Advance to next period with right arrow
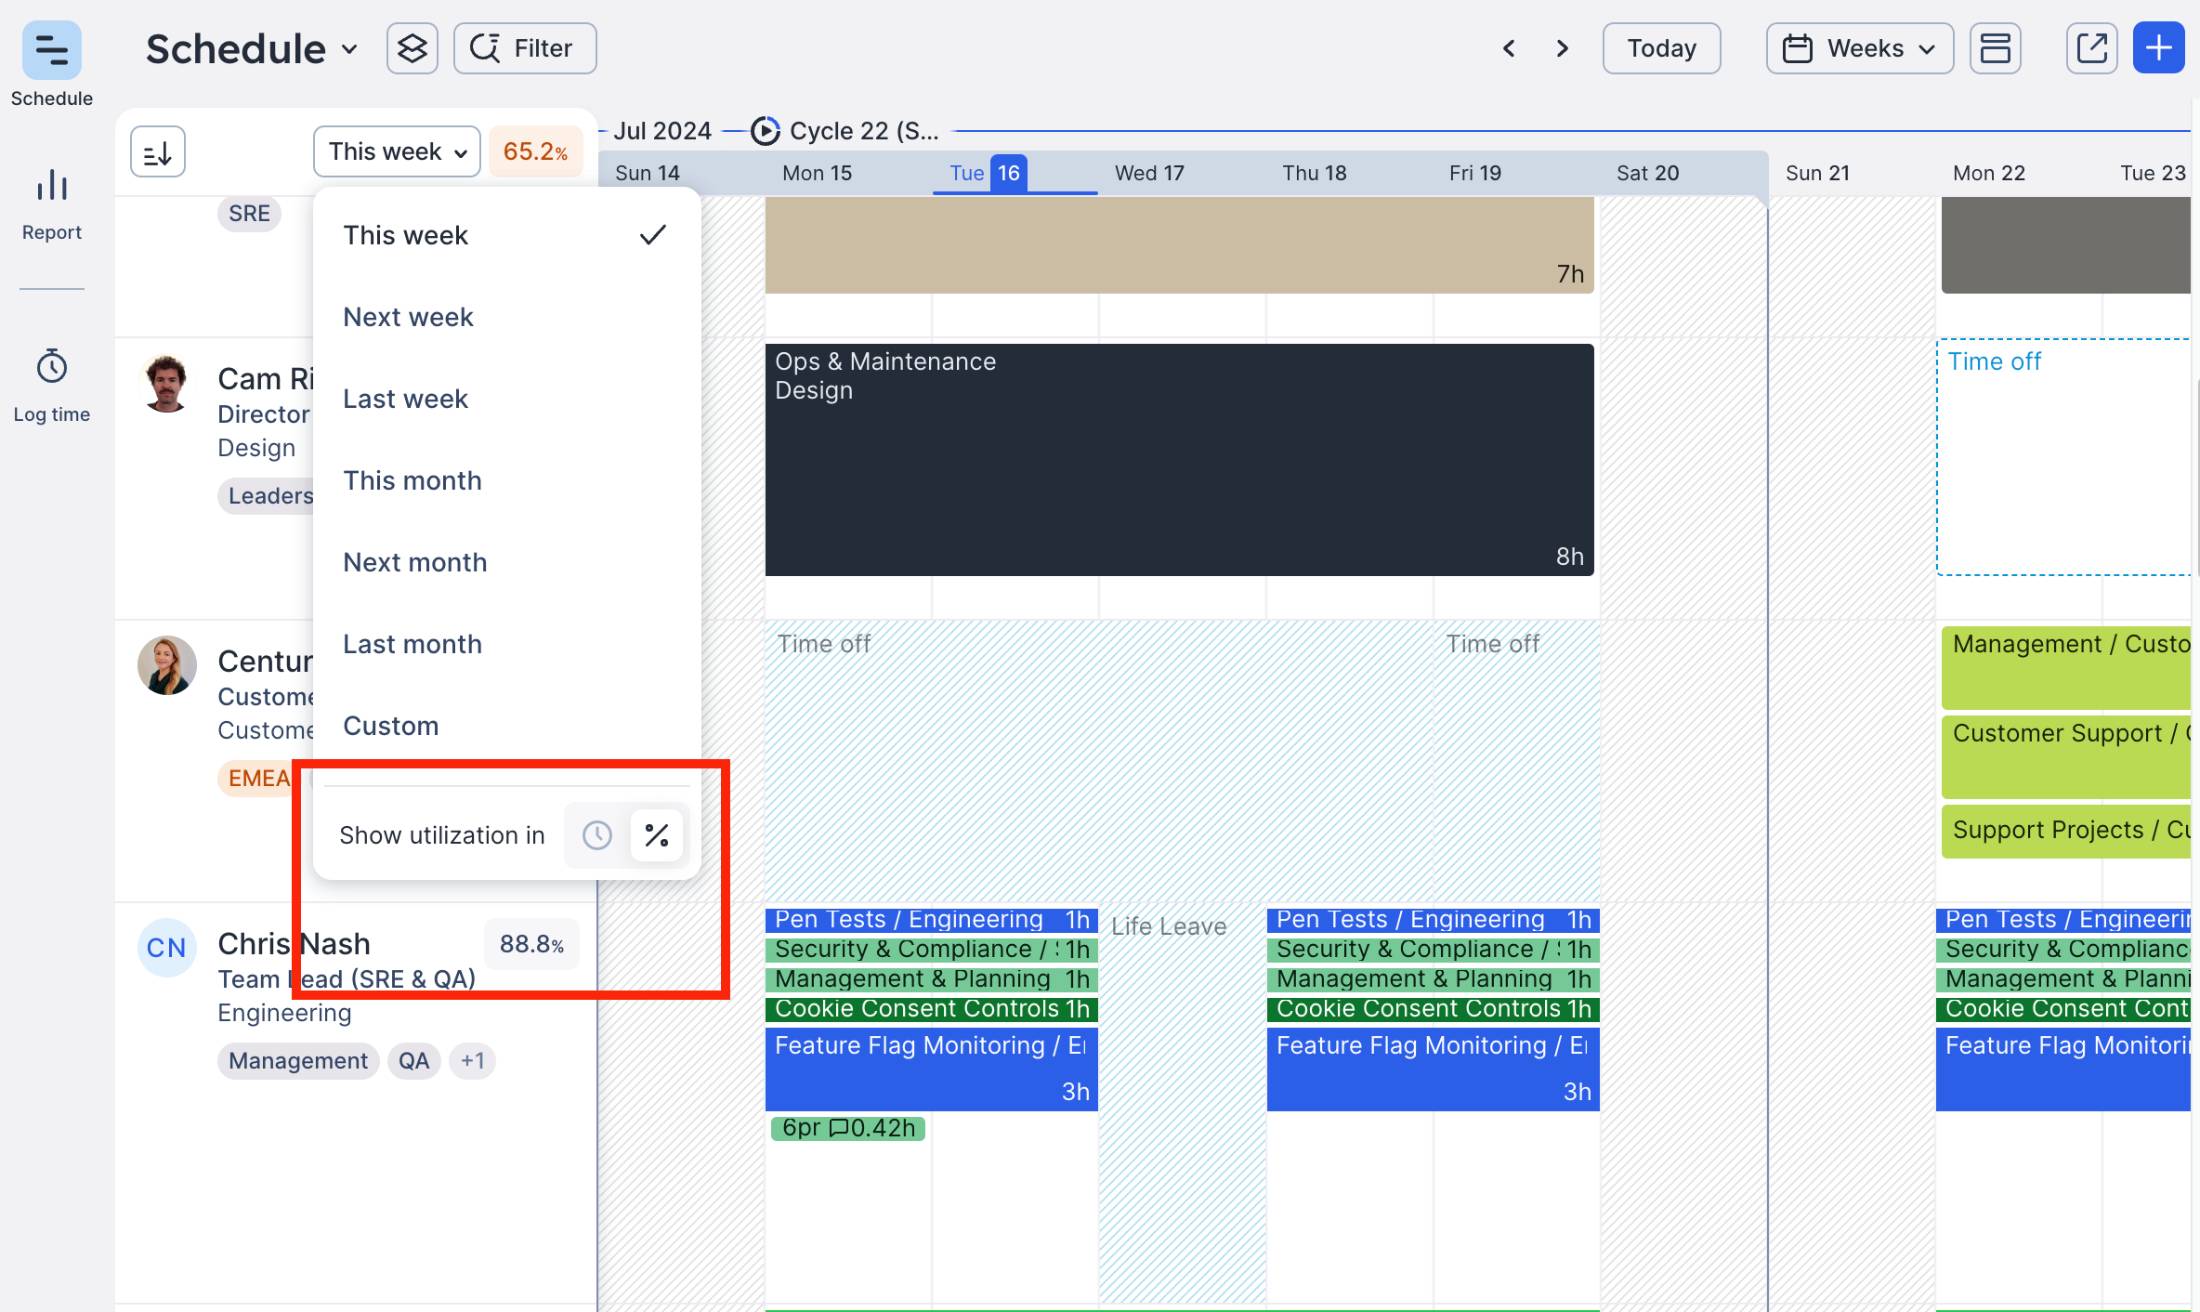This screenshot has width=2200, height=1312. (1562, 48)
